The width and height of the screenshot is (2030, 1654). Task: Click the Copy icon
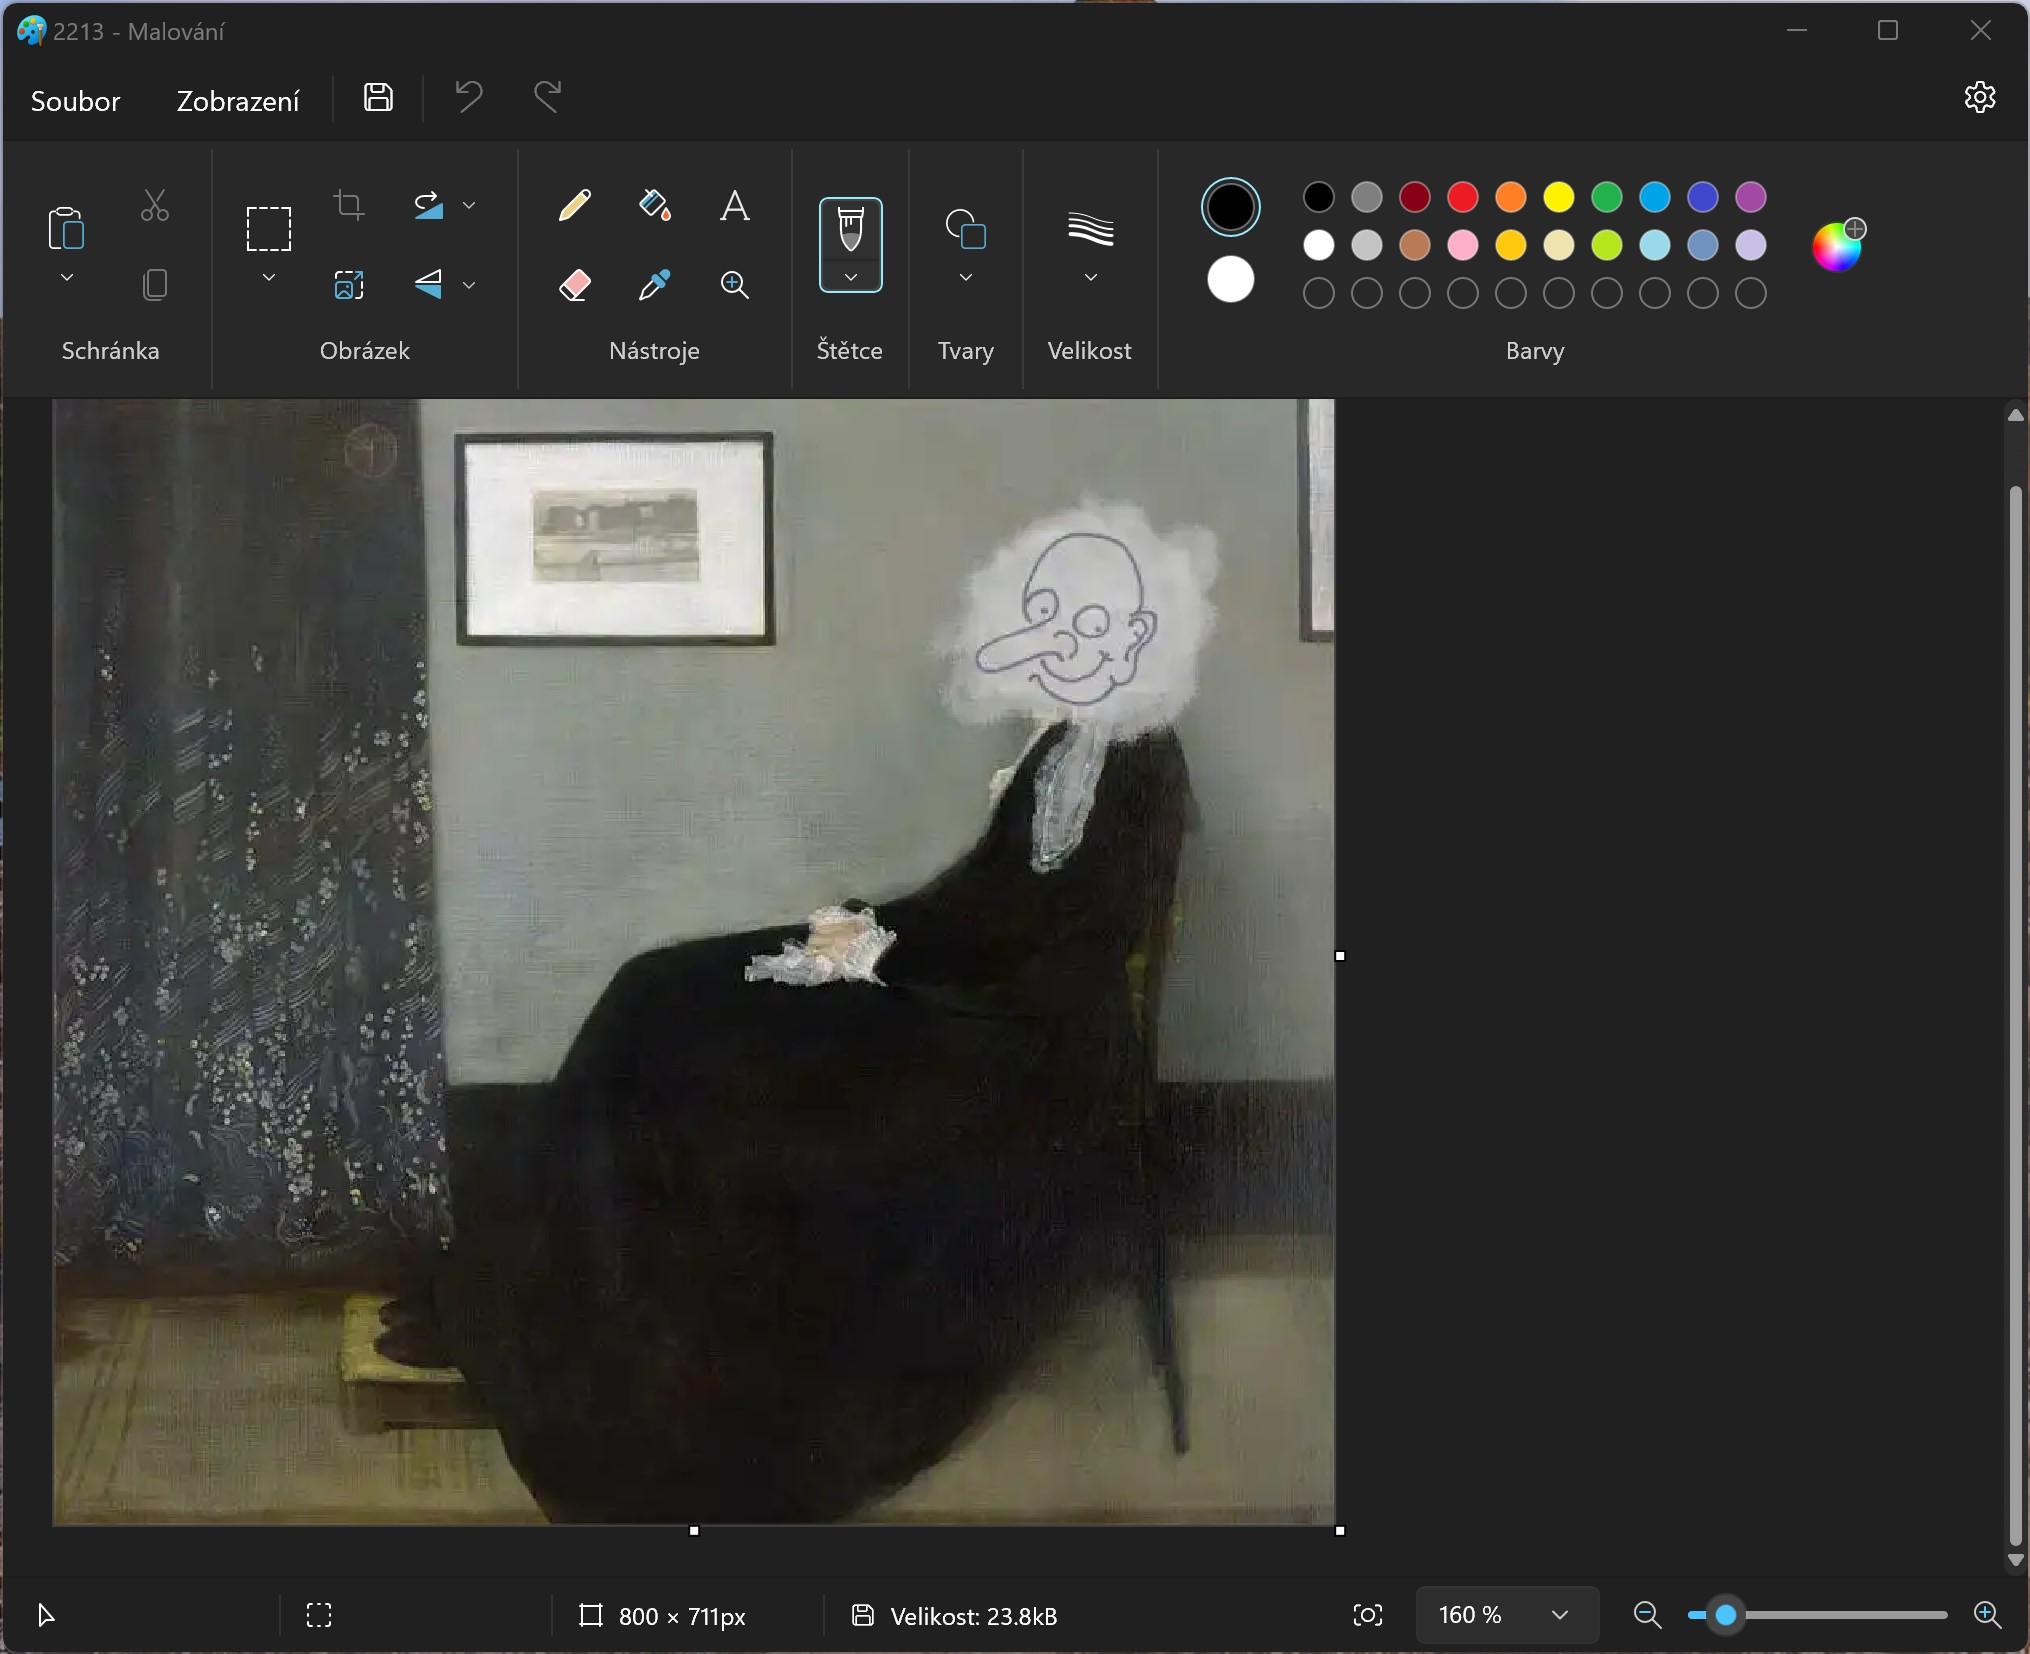click(155, 285)
